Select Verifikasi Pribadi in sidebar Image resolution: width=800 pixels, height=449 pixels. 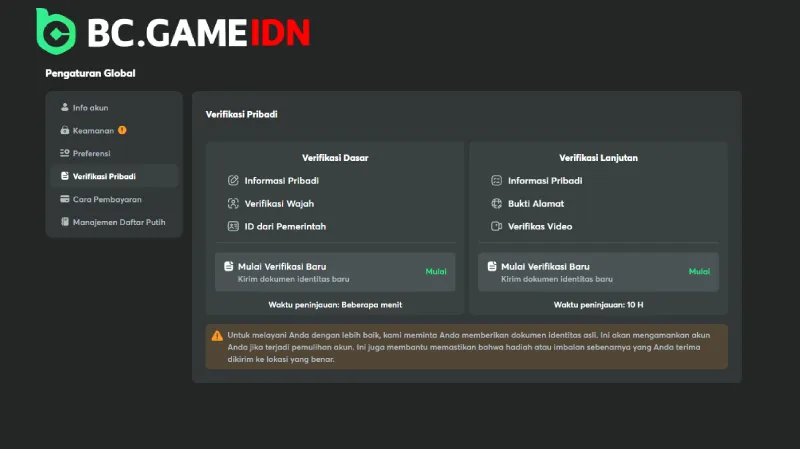pos(114,176)
